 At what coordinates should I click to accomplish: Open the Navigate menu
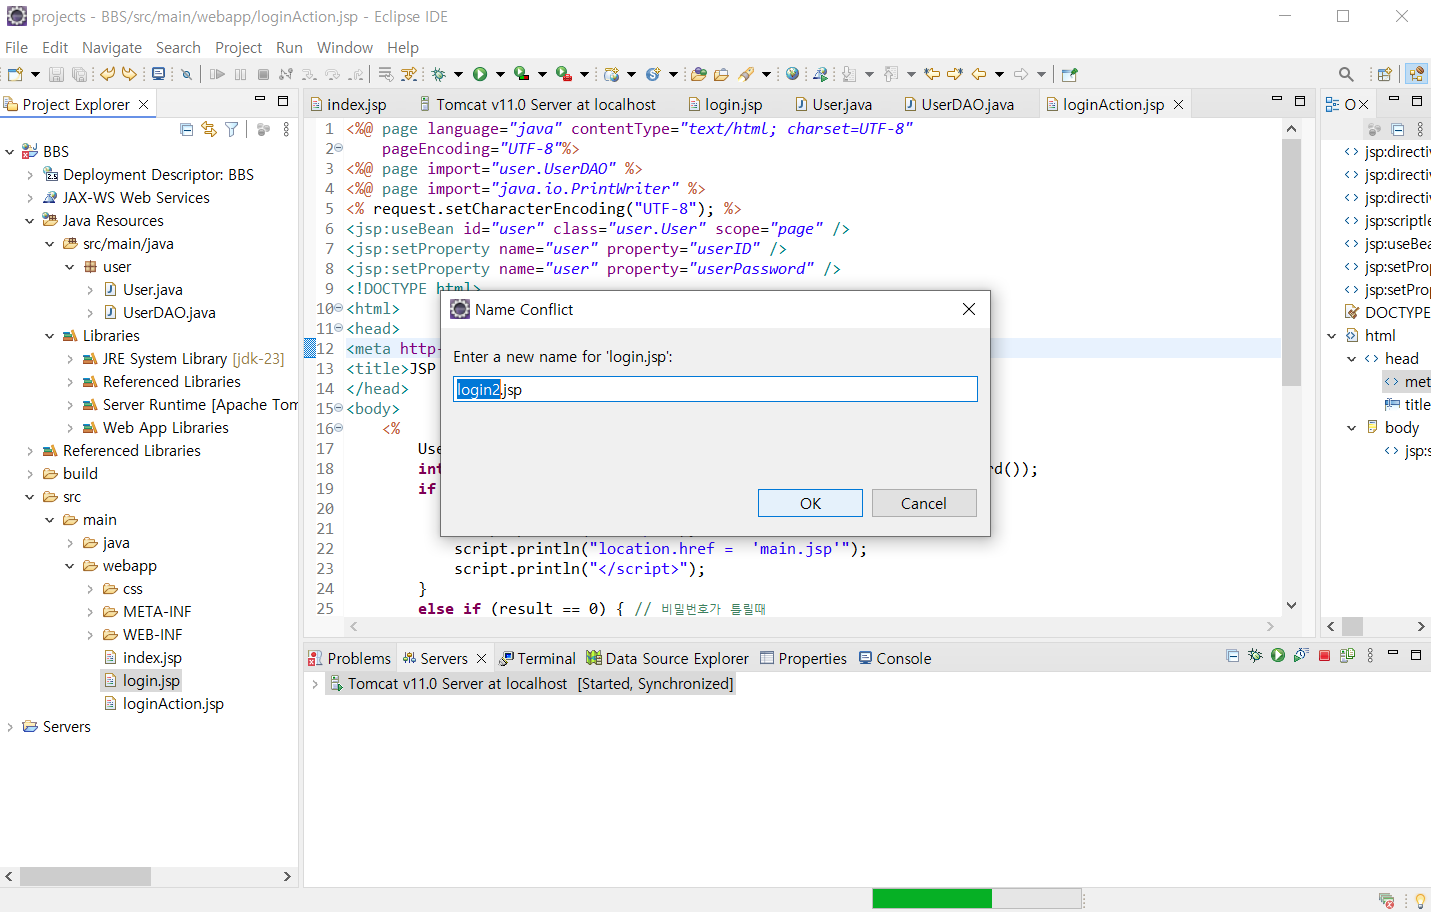coord(112,47)
